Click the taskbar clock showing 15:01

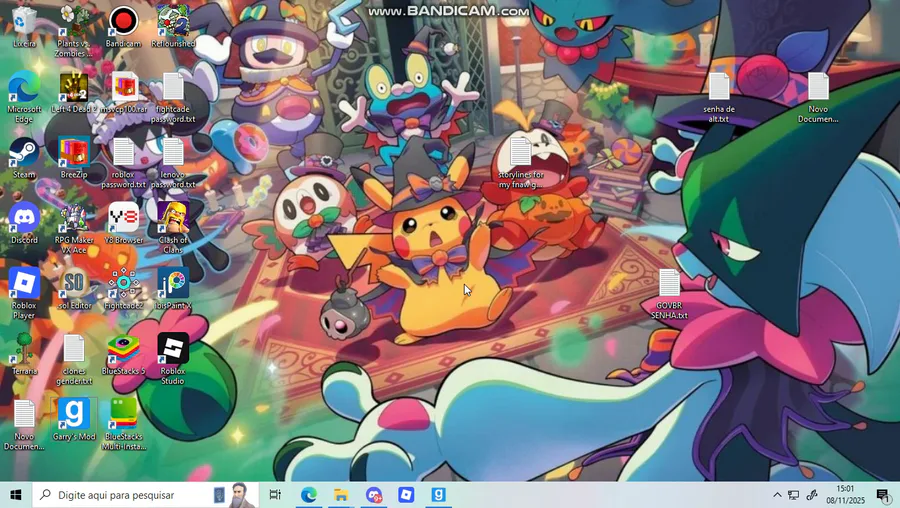click(845, 495)
